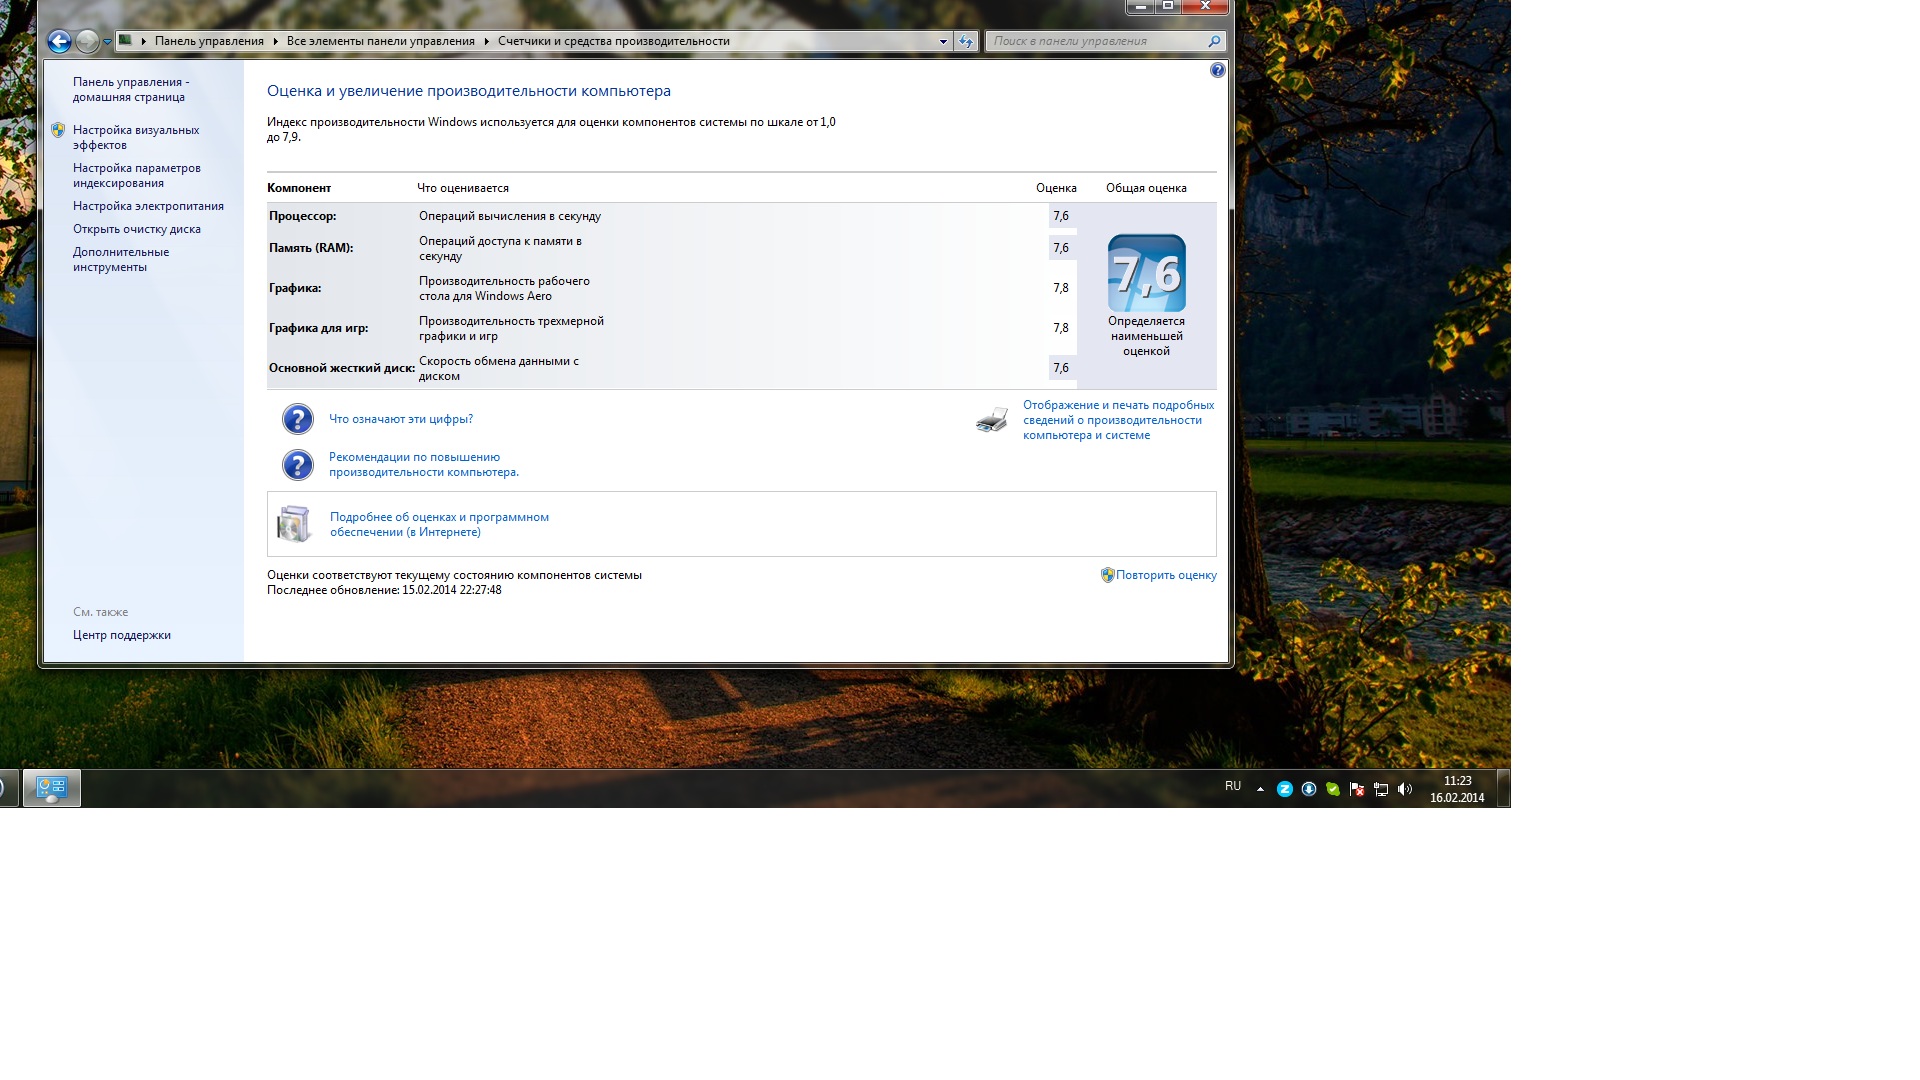Image resolution: width=1920 pixels, height=1080 pixels.
Task: Select the 'Процессор:' row label
Action: click(303, 216)
